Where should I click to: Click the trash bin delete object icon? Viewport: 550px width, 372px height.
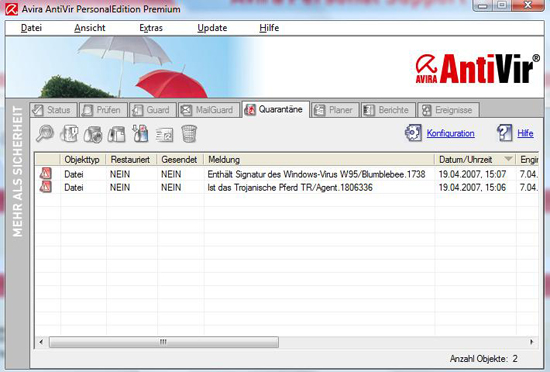189,134
